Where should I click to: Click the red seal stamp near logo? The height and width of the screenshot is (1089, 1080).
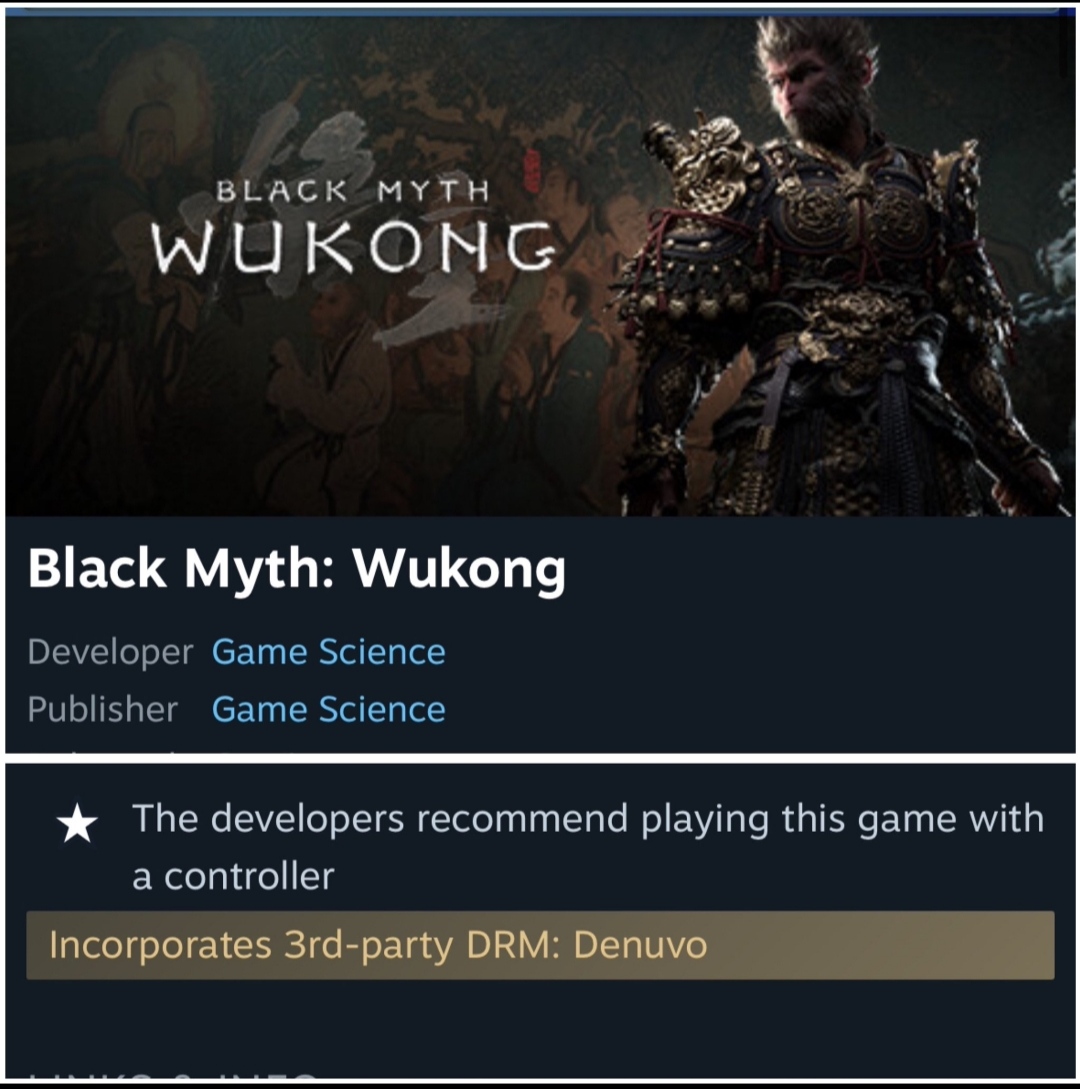(x=531, y=171)
